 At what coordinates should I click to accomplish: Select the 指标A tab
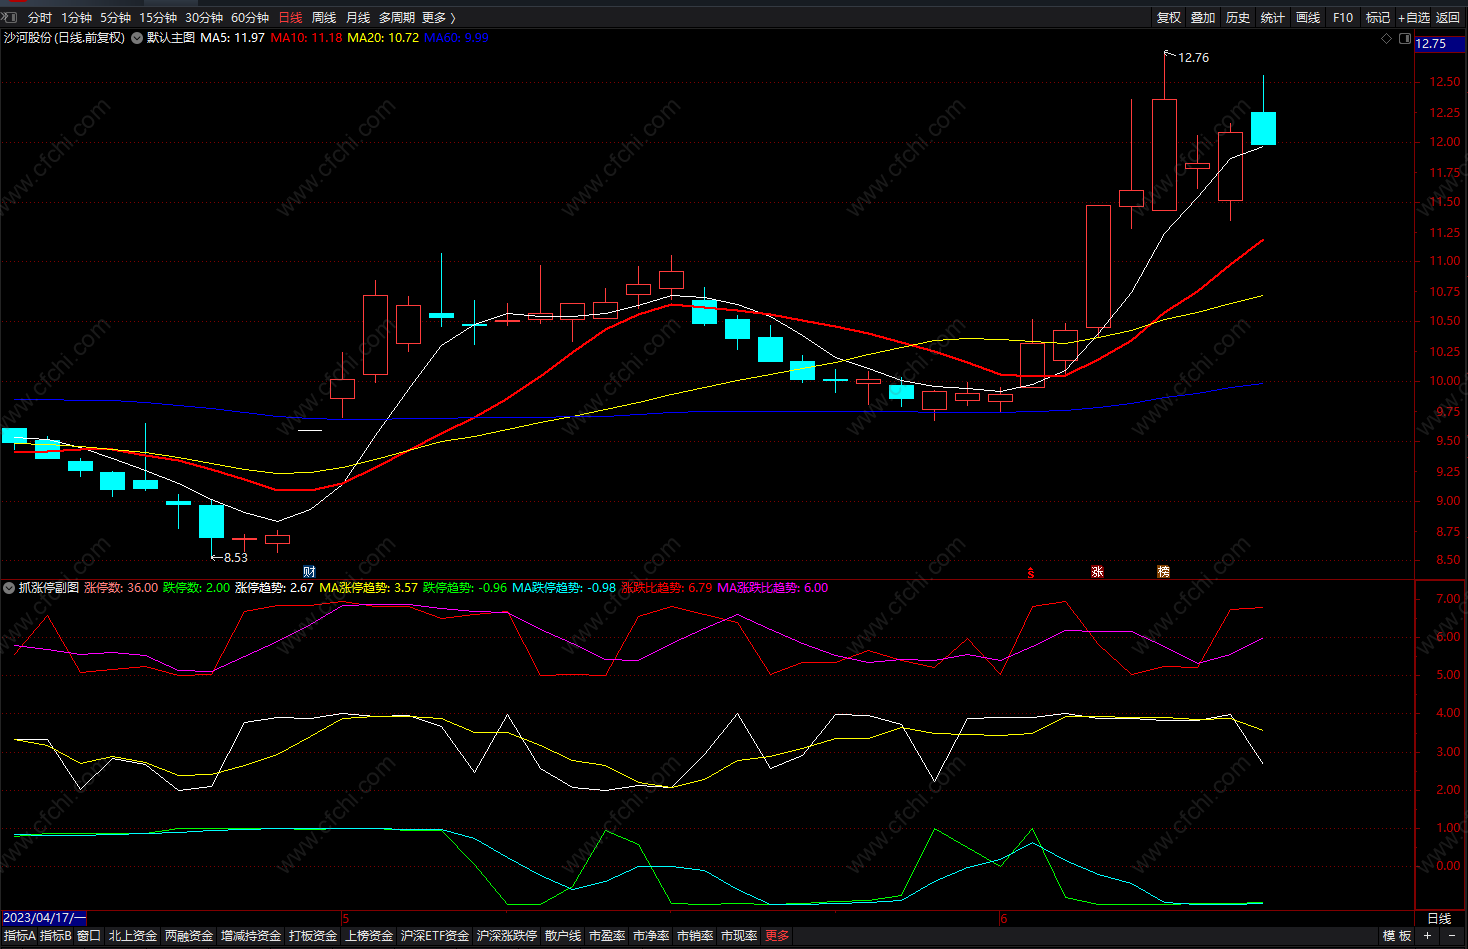pyautogui.click(x=19, y=936)
